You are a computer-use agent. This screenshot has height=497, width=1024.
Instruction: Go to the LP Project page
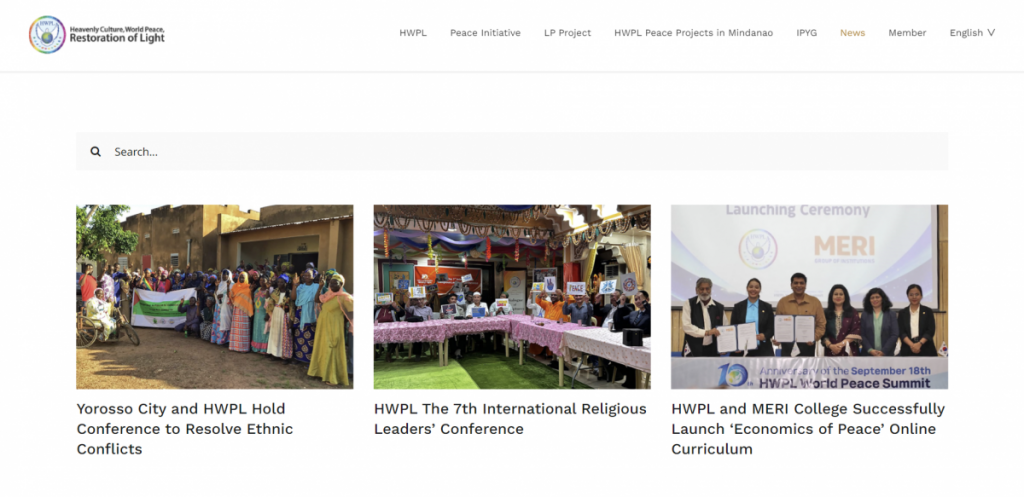point(567,33)
